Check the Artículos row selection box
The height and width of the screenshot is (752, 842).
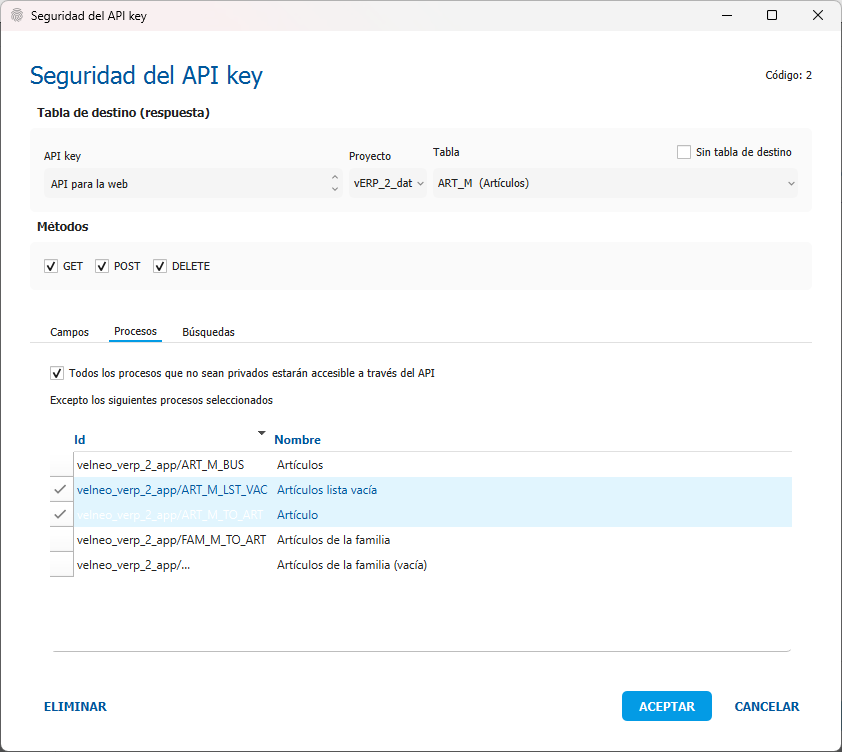tap(61, 465)
